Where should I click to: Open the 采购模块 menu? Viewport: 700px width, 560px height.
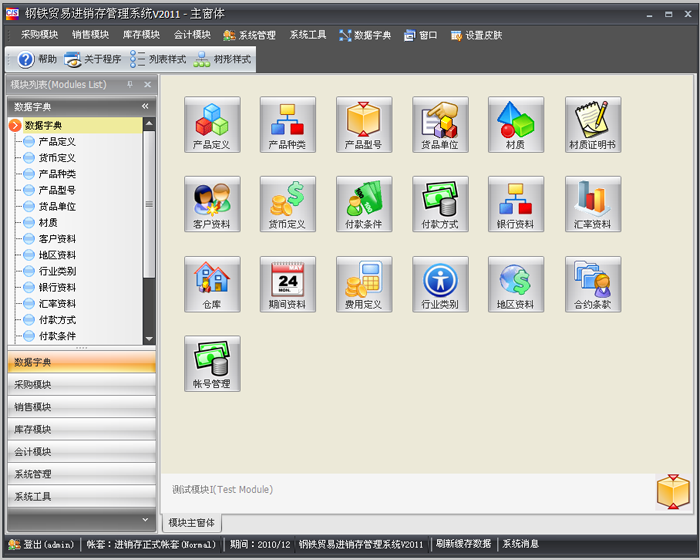[39, 35]
